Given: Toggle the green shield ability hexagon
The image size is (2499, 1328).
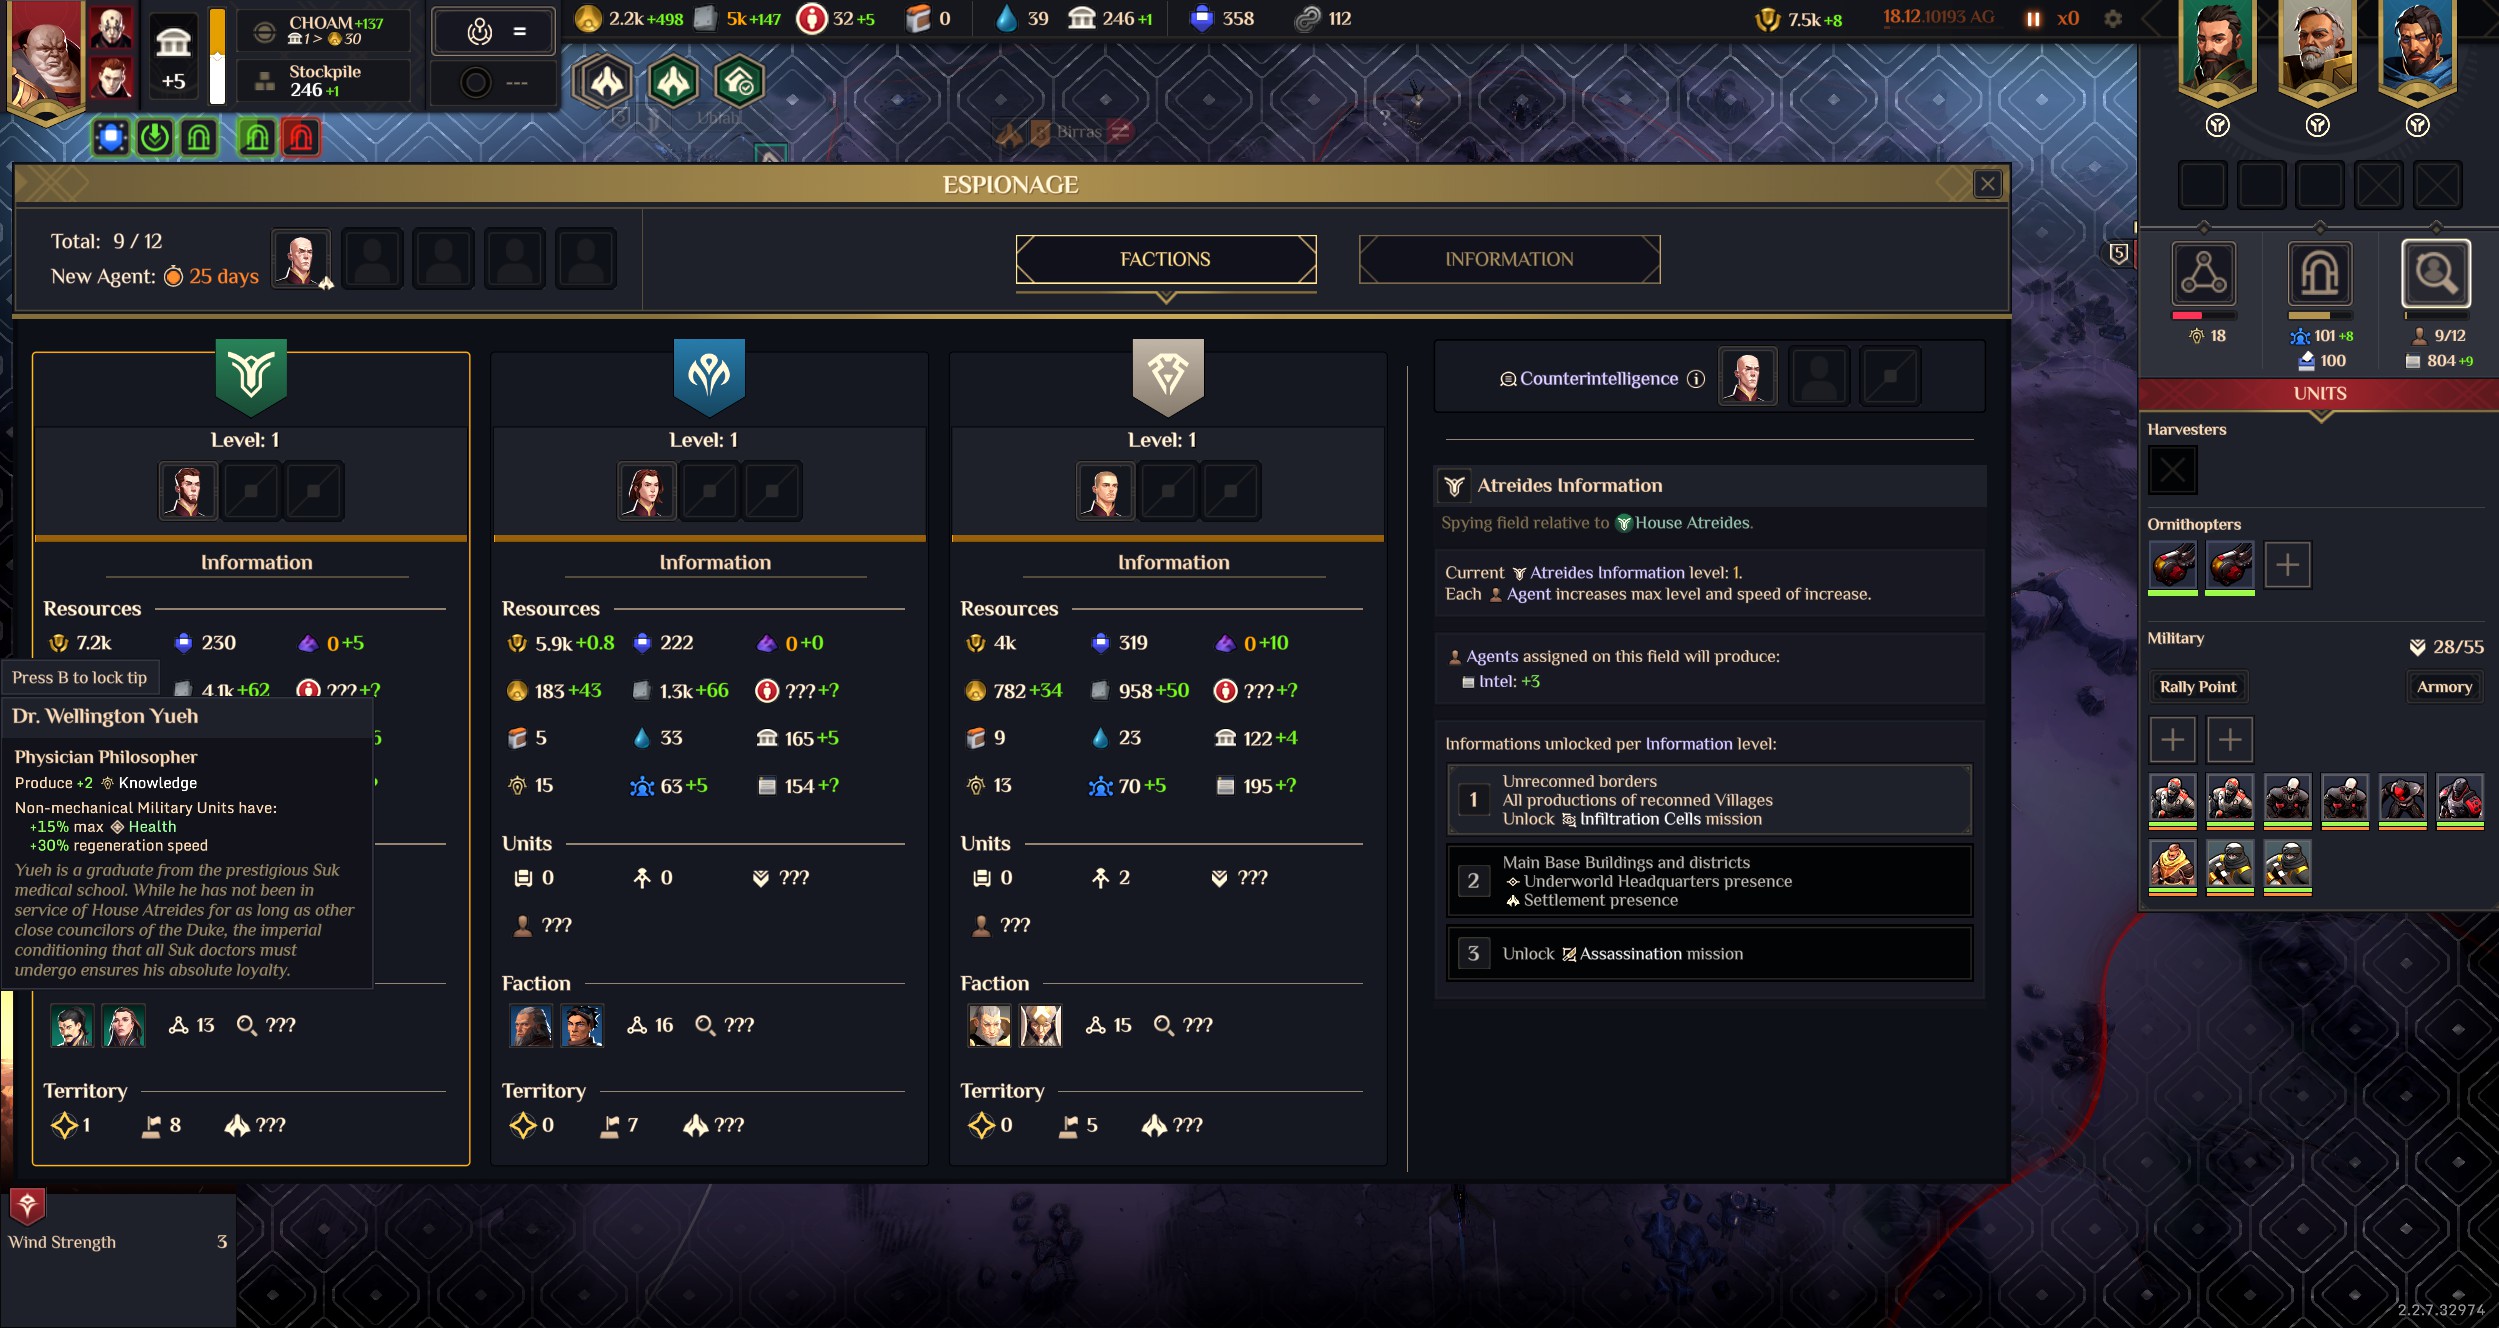Looking at the screenshot, I should coord(739,82).
